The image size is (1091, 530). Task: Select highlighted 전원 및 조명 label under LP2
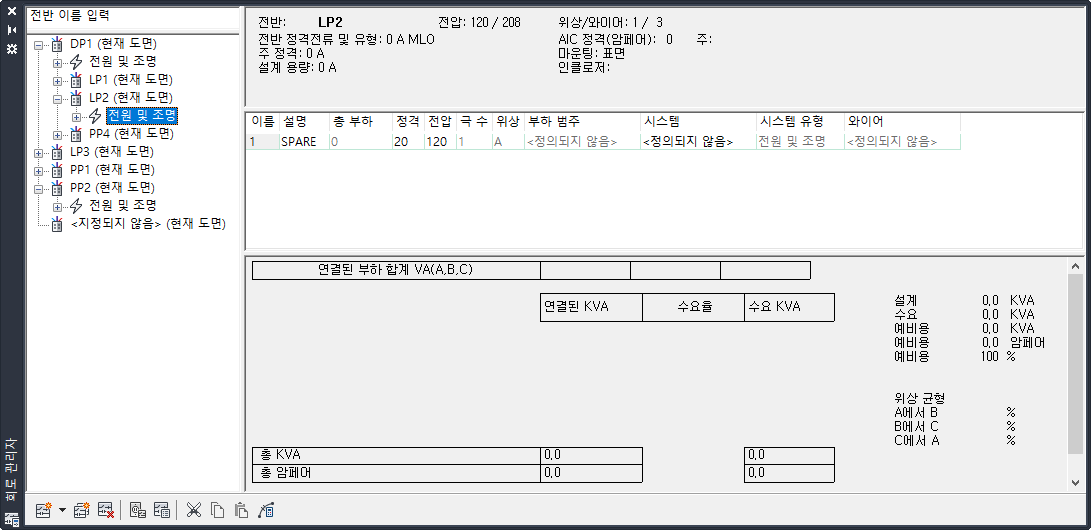click(x=141, y=115)
